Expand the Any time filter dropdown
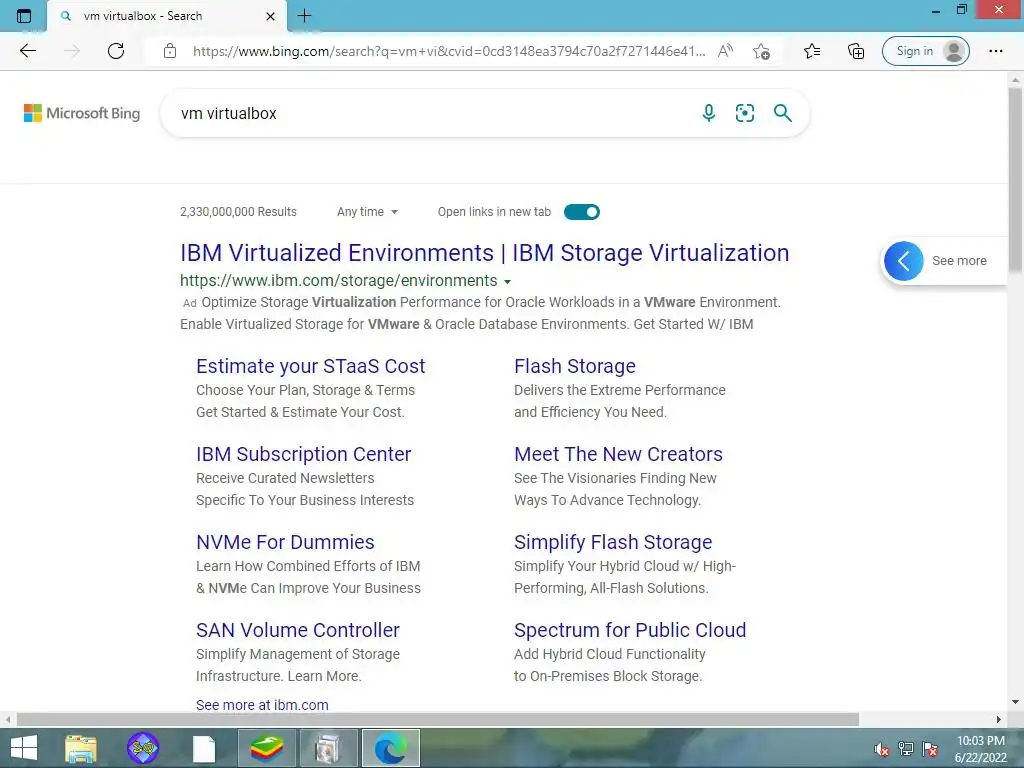Image resolution: width=1024 pixels, height=768 pixels. point(367,212)
